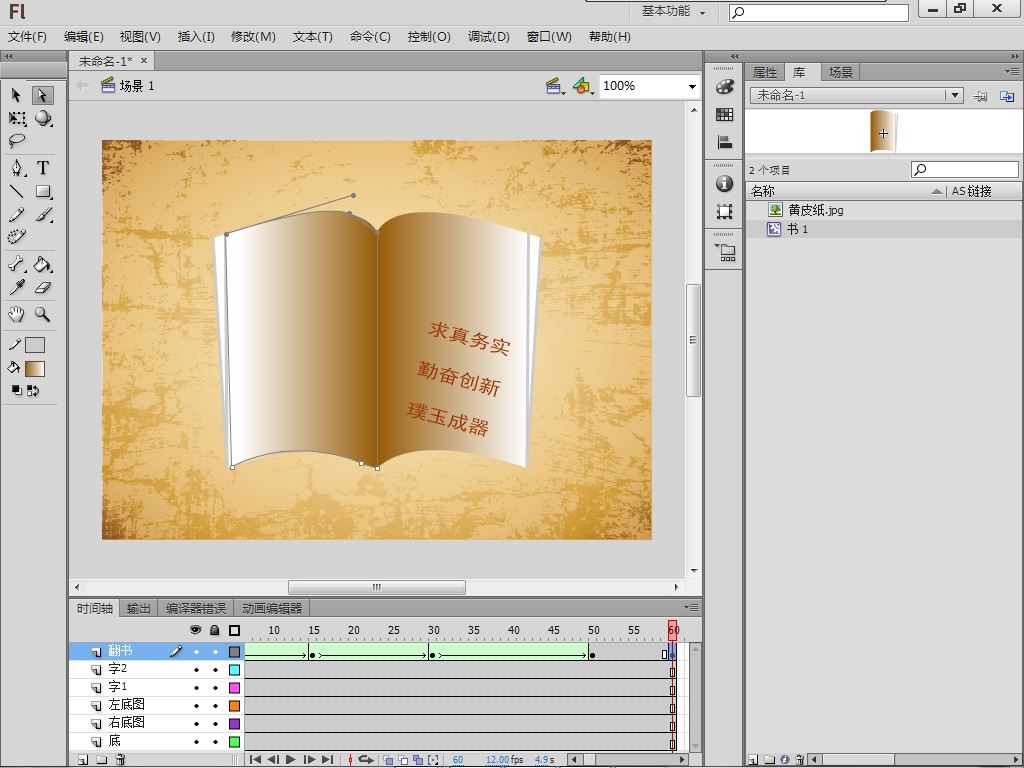Click the Black and White default colors icon

(x=17, y=391)
